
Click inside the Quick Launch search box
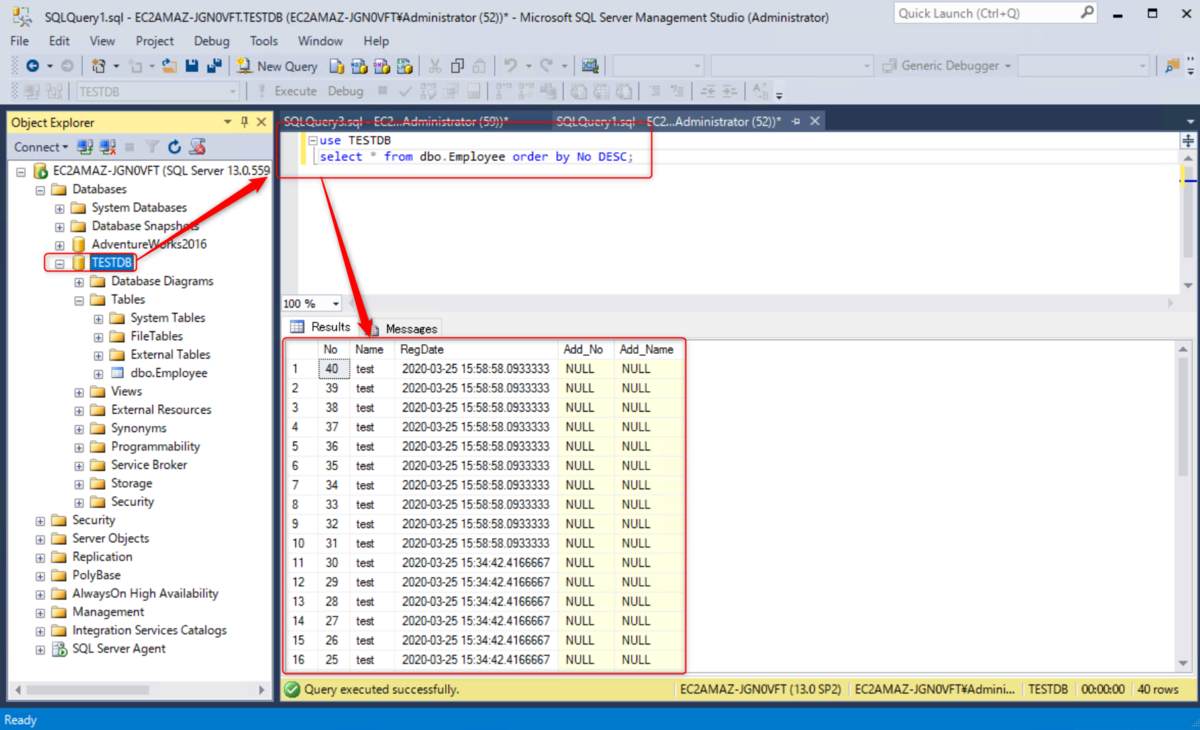(990, 13)
